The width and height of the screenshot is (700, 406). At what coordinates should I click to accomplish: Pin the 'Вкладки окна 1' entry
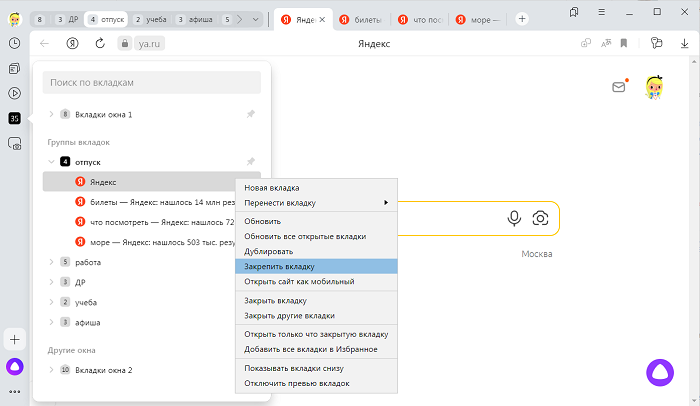click(251, 114)
